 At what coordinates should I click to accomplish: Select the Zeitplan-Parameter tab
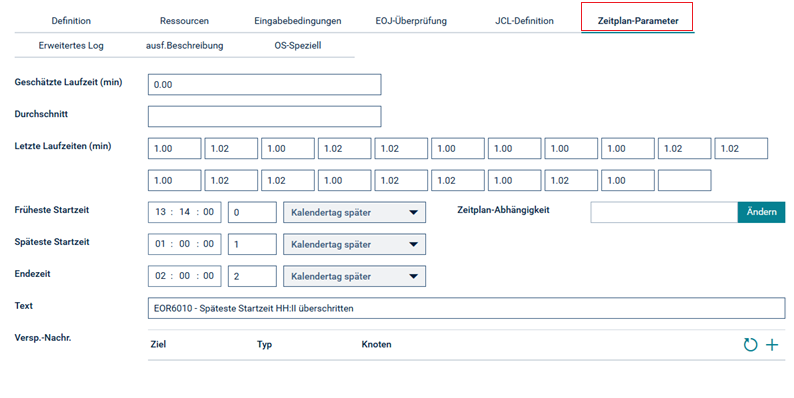click(638, 21)
